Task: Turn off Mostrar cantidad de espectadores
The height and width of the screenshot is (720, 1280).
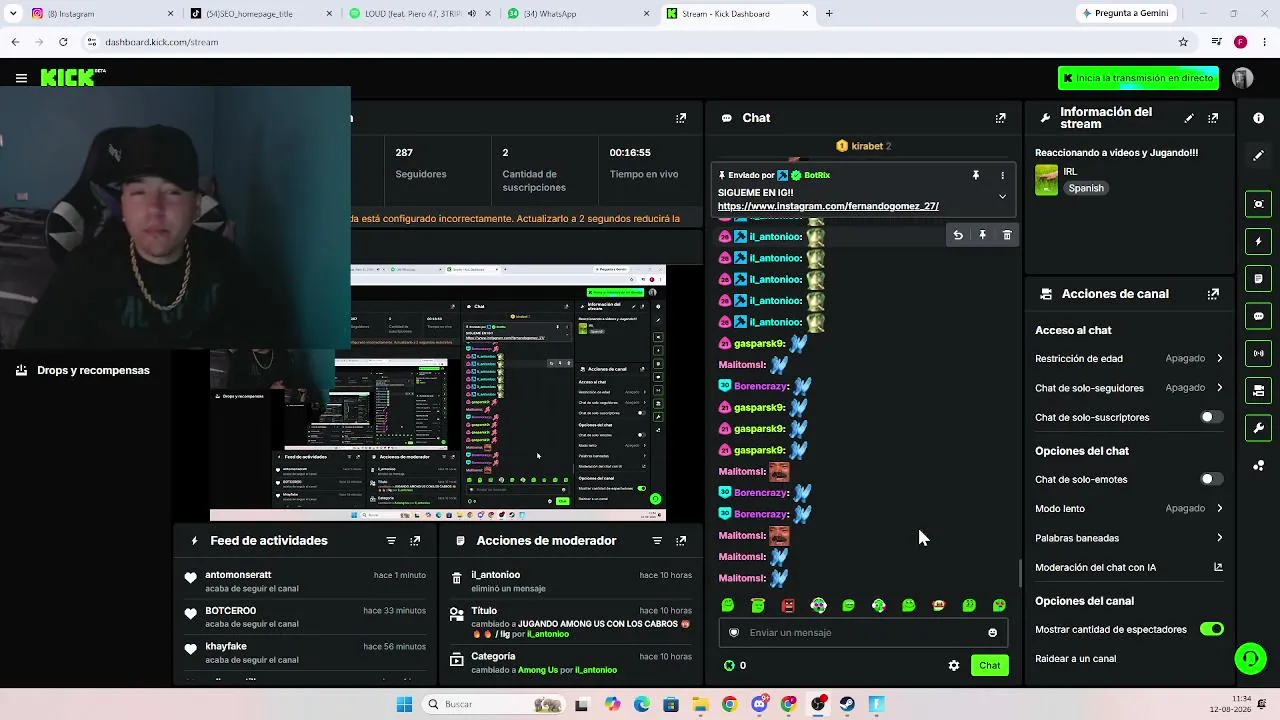Action: point(1211,629)
